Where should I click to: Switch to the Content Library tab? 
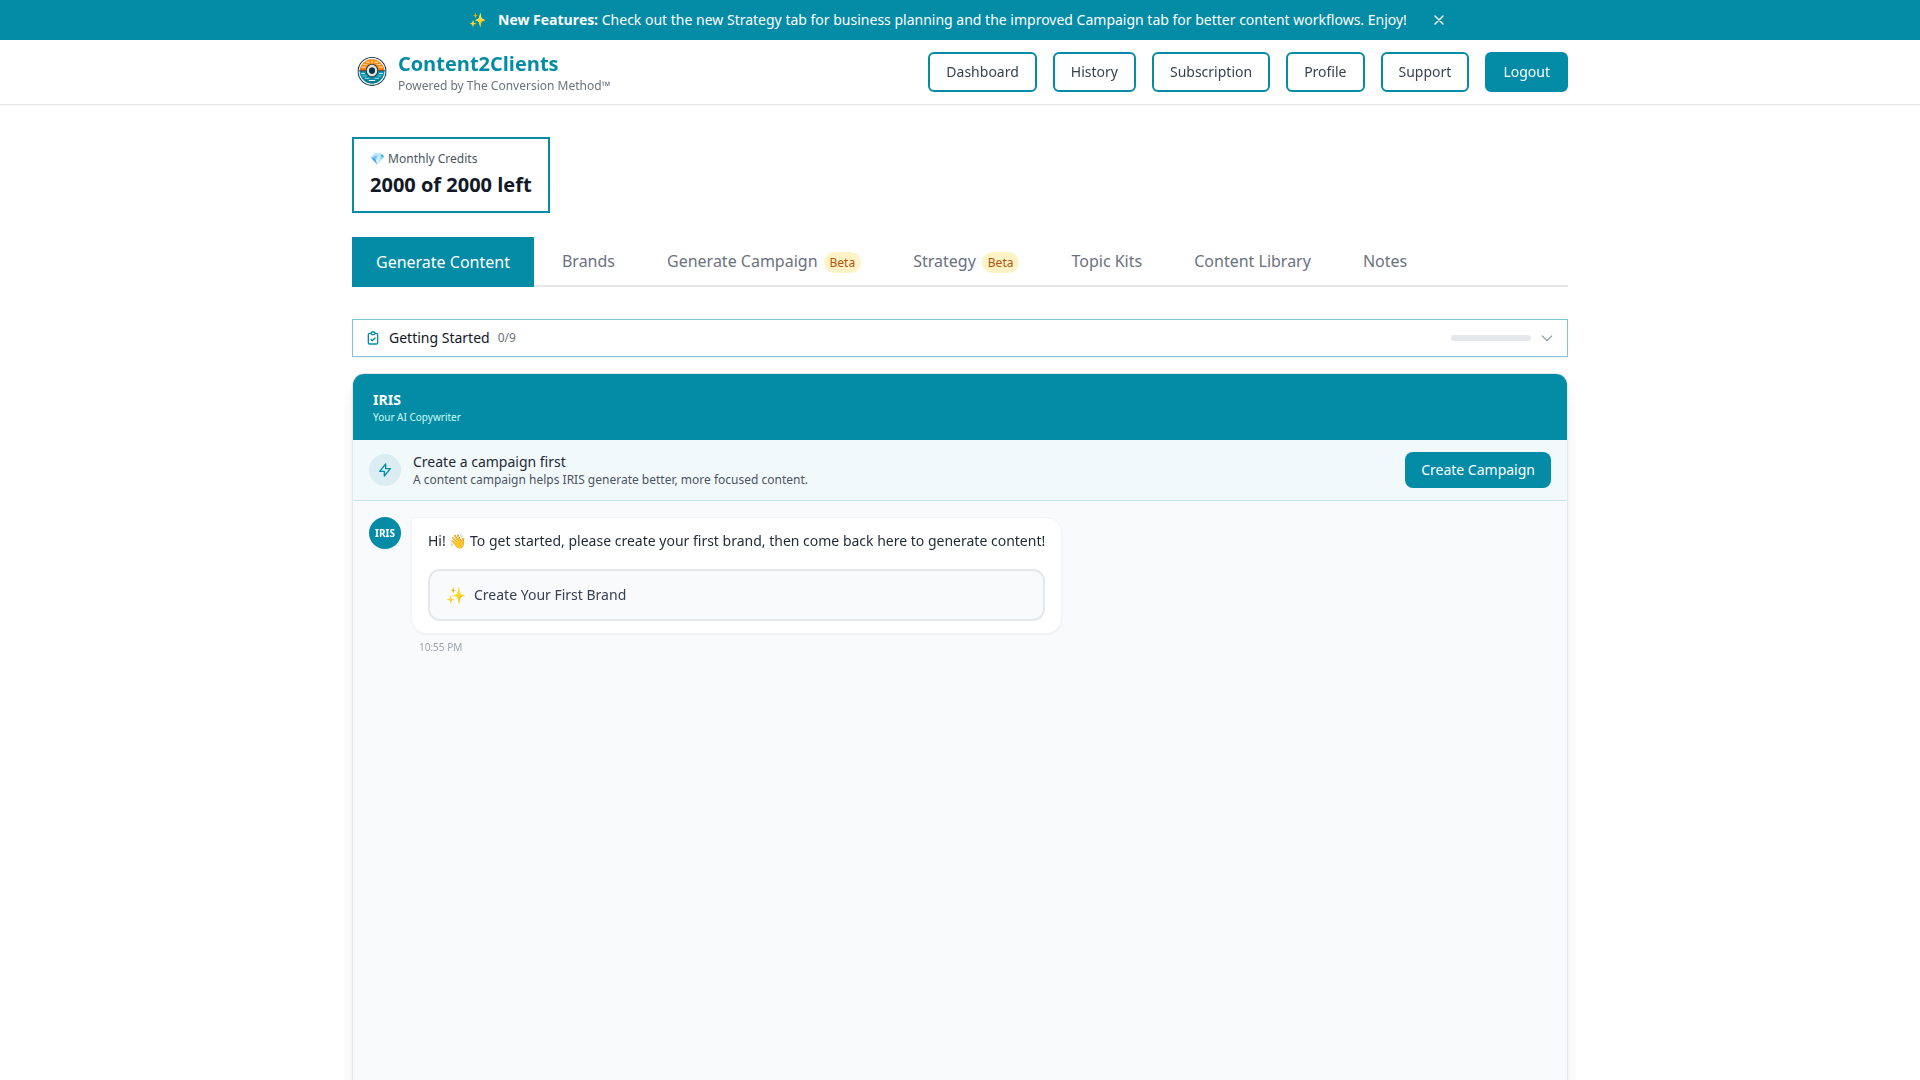tap(1252, 261)
